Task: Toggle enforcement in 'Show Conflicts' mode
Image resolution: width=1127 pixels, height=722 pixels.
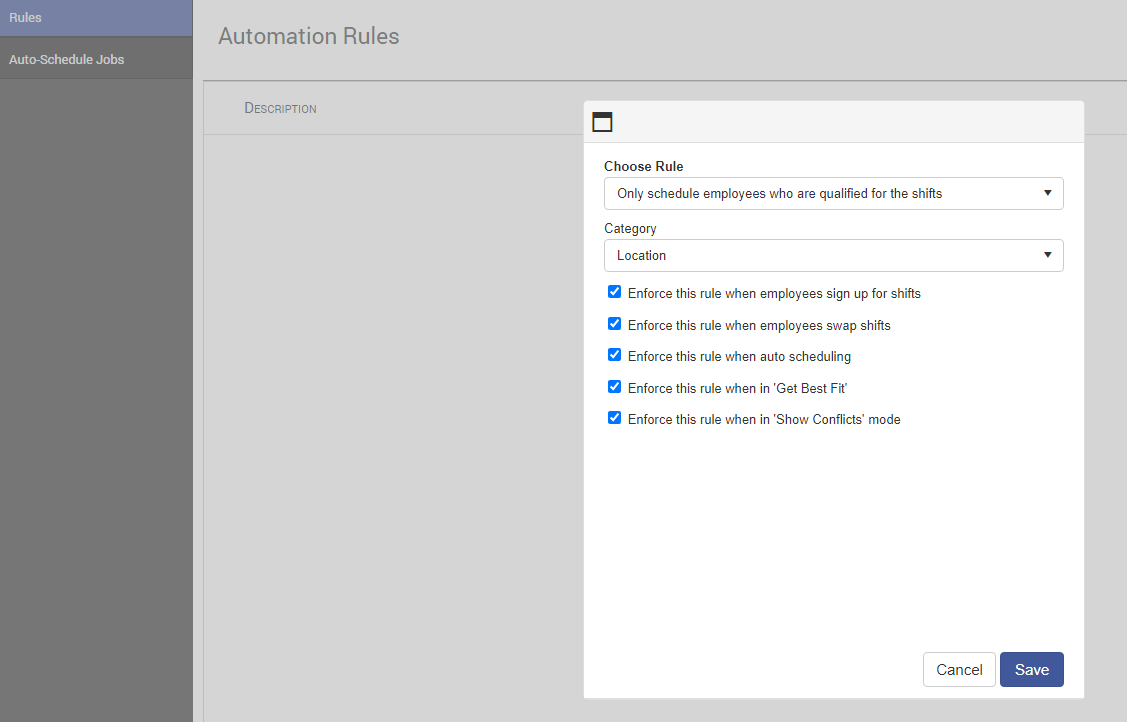Action: pos(614,417)
